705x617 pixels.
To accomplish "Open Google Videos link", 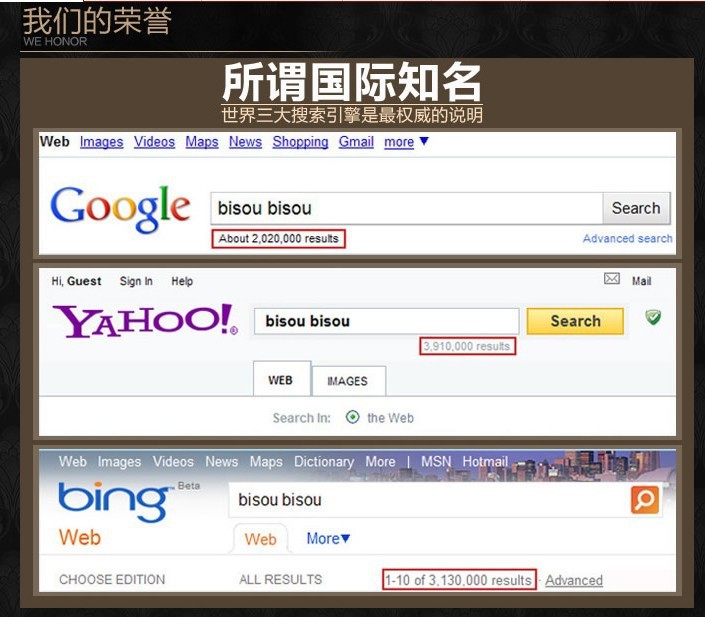I will click(x=154, y=142).
